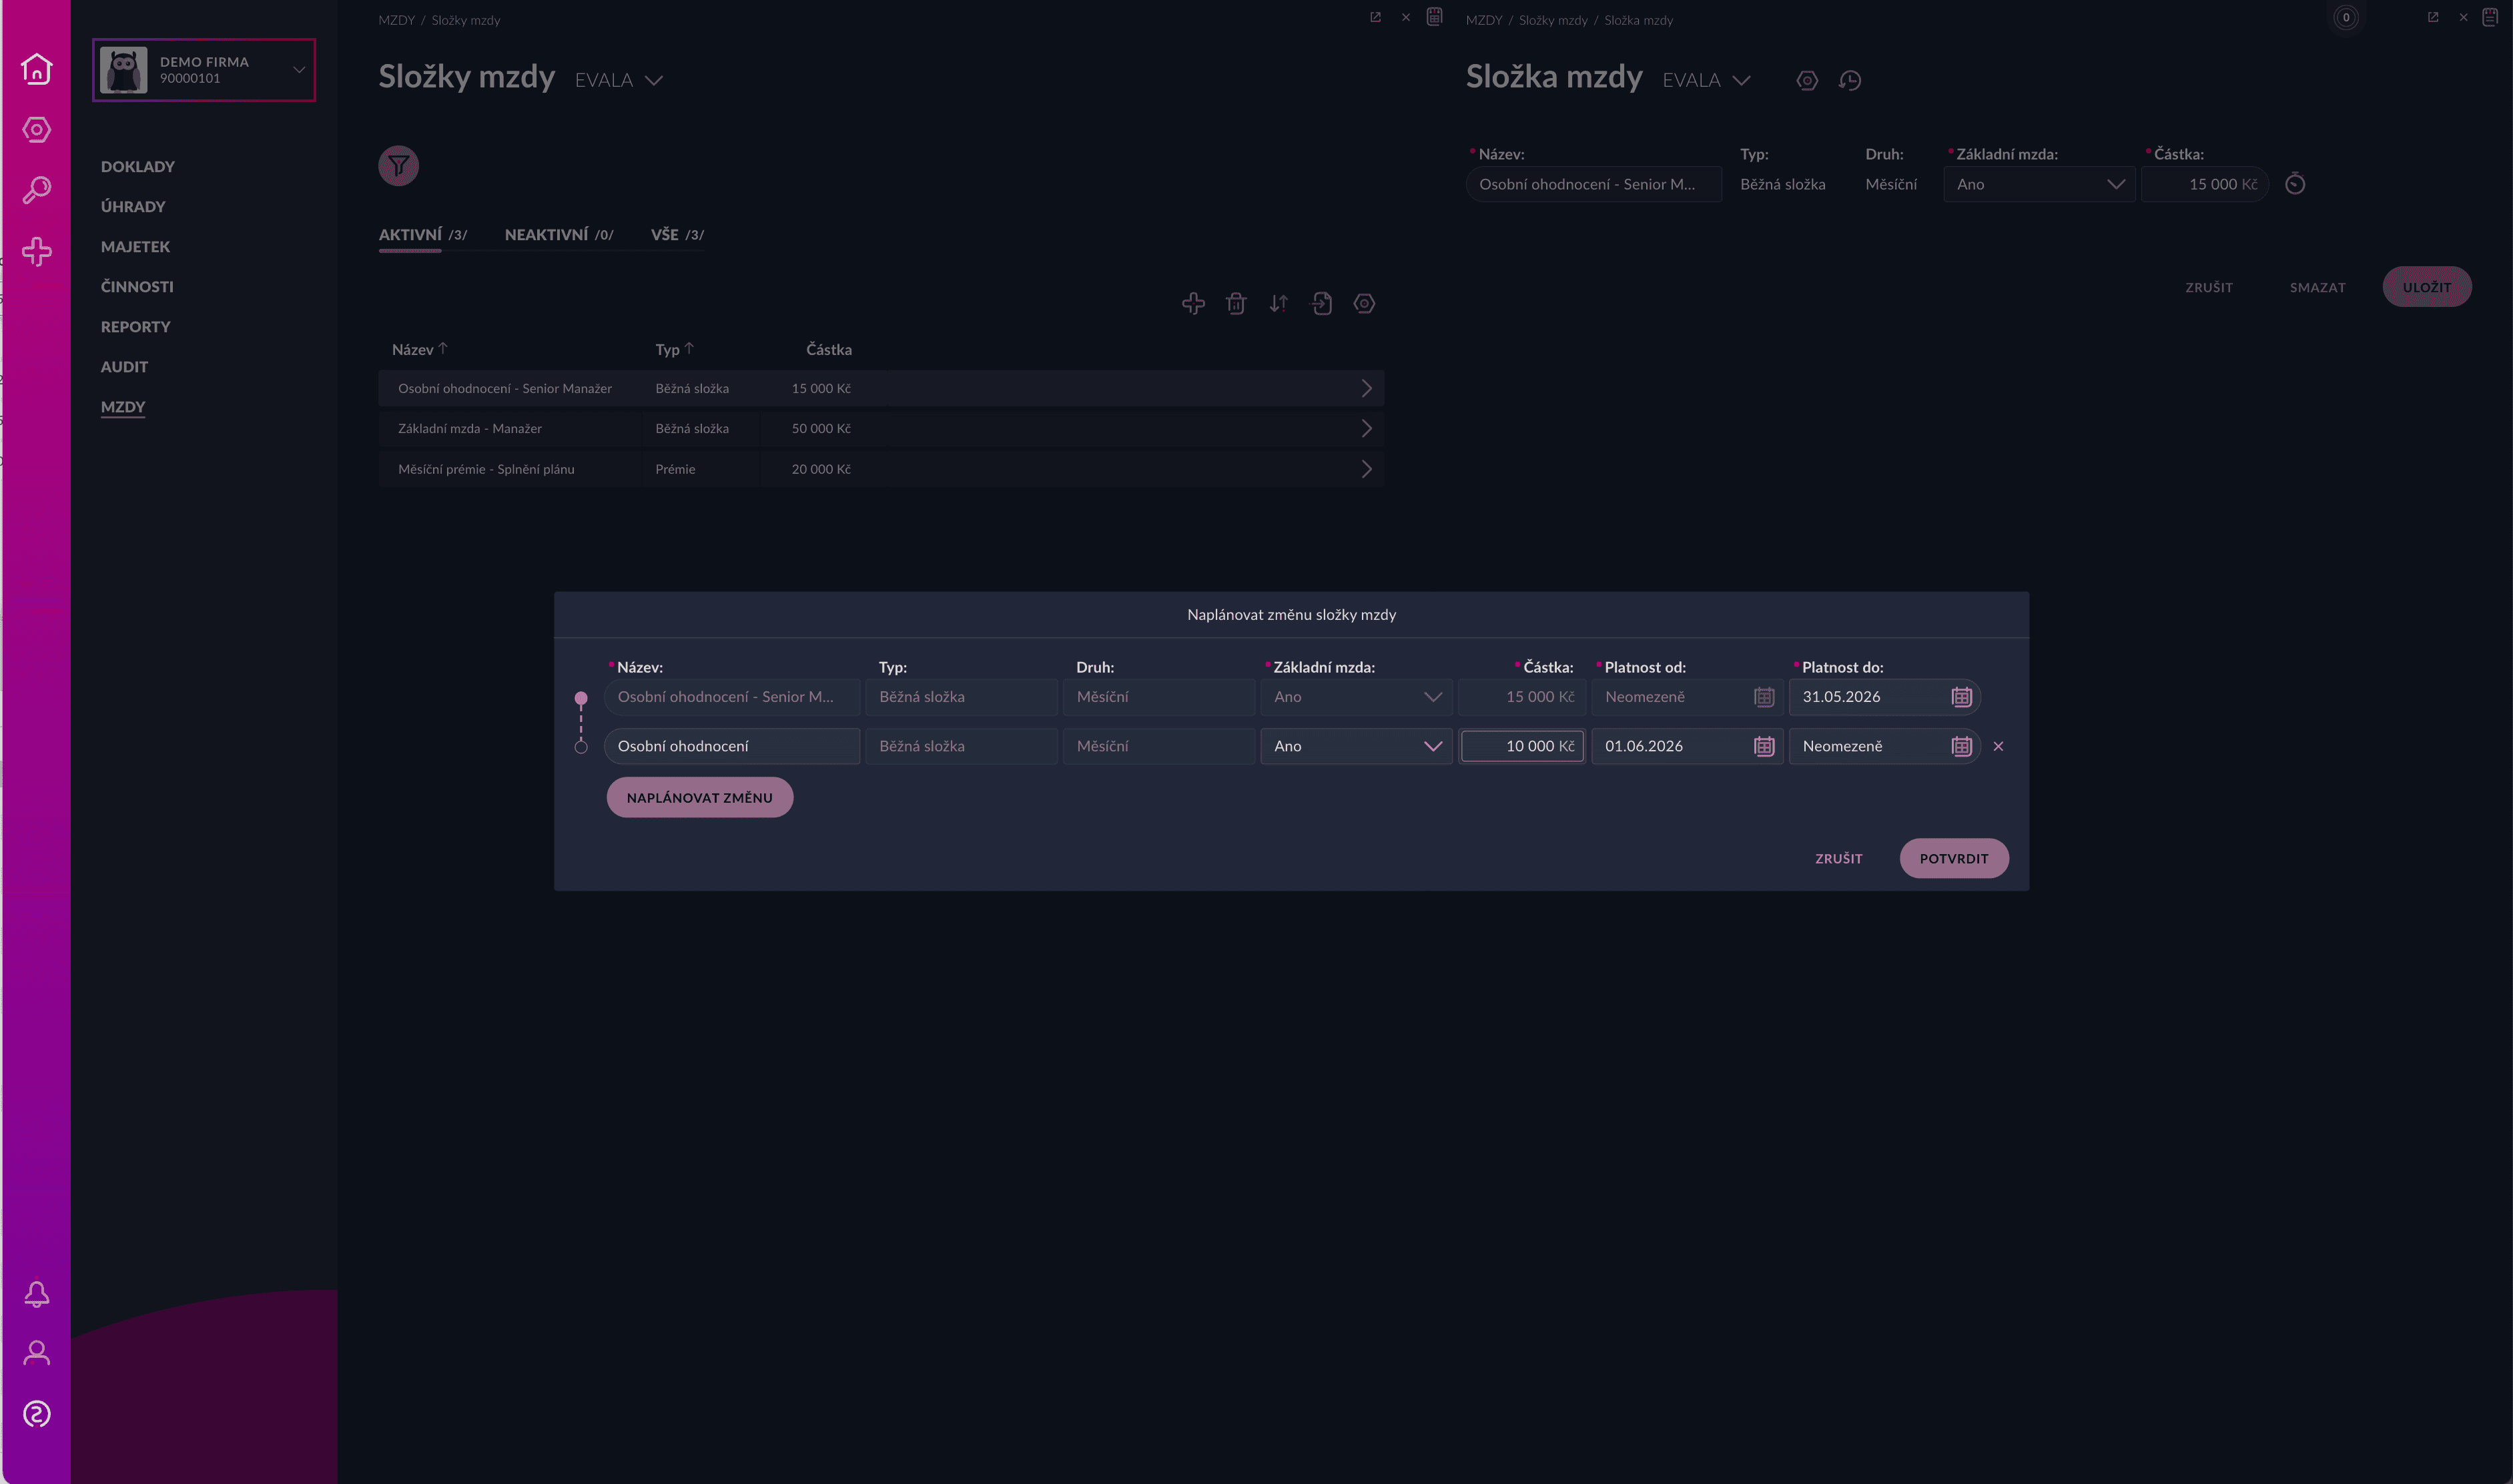Switch to NEAKTIVNÍ tab
2513x1484 pixels.
click(559, 235)
